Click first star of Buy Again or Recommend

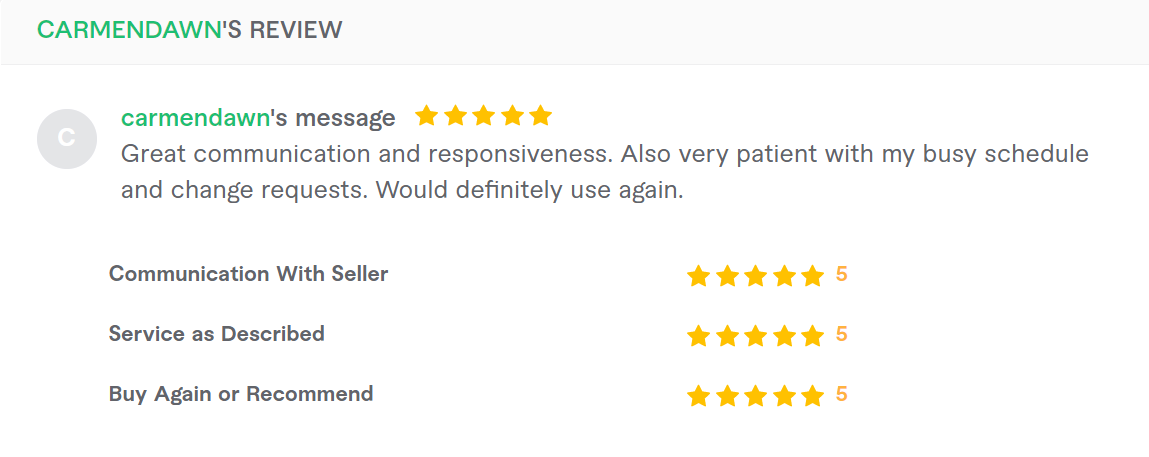point(698,396)
